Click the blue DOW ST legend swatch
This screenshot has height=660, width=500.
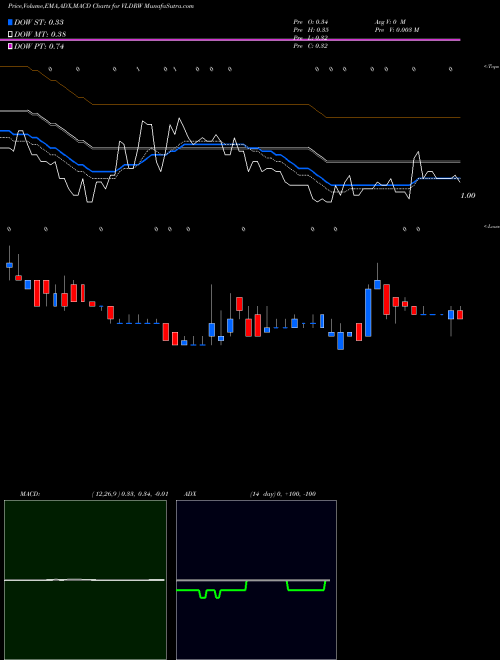(11, 22)
